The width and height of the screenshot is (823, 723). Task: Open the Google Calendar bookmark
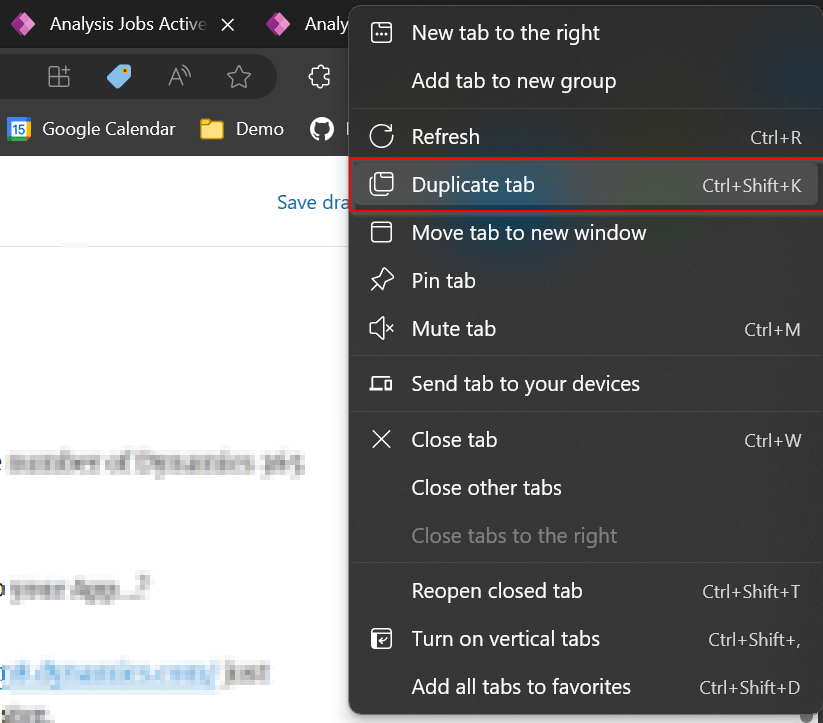click(91, 129)
